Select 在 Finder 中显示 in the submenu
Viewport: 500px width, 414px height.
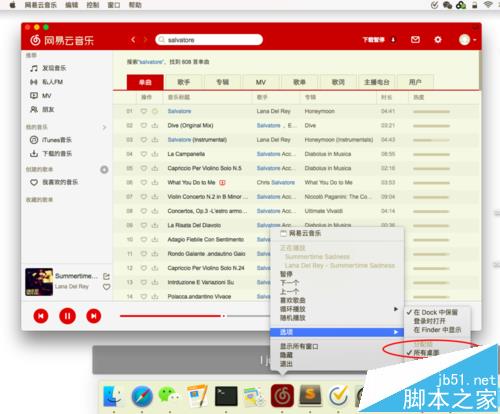(437, 330)
